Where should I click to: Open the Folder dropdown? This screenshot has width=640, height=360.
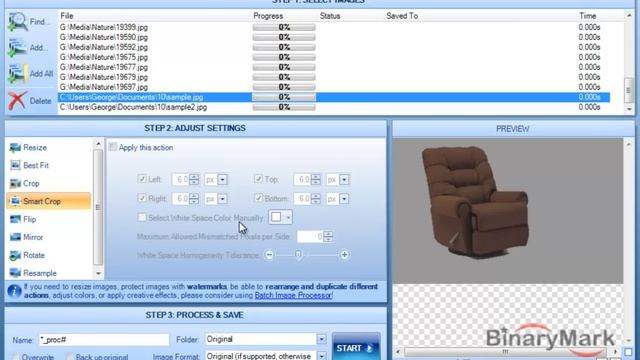click(322, 339)
